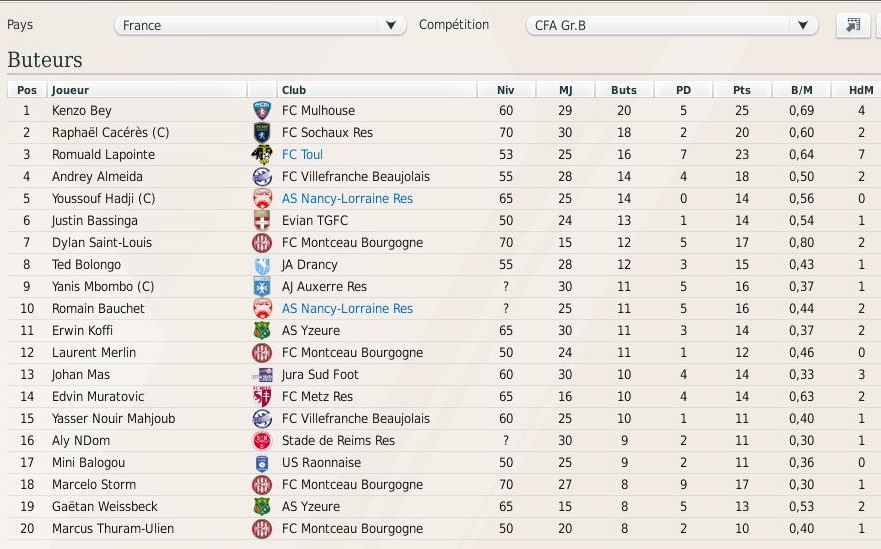
Task: Click the export view icon top right
Action: tap(853, 25)
